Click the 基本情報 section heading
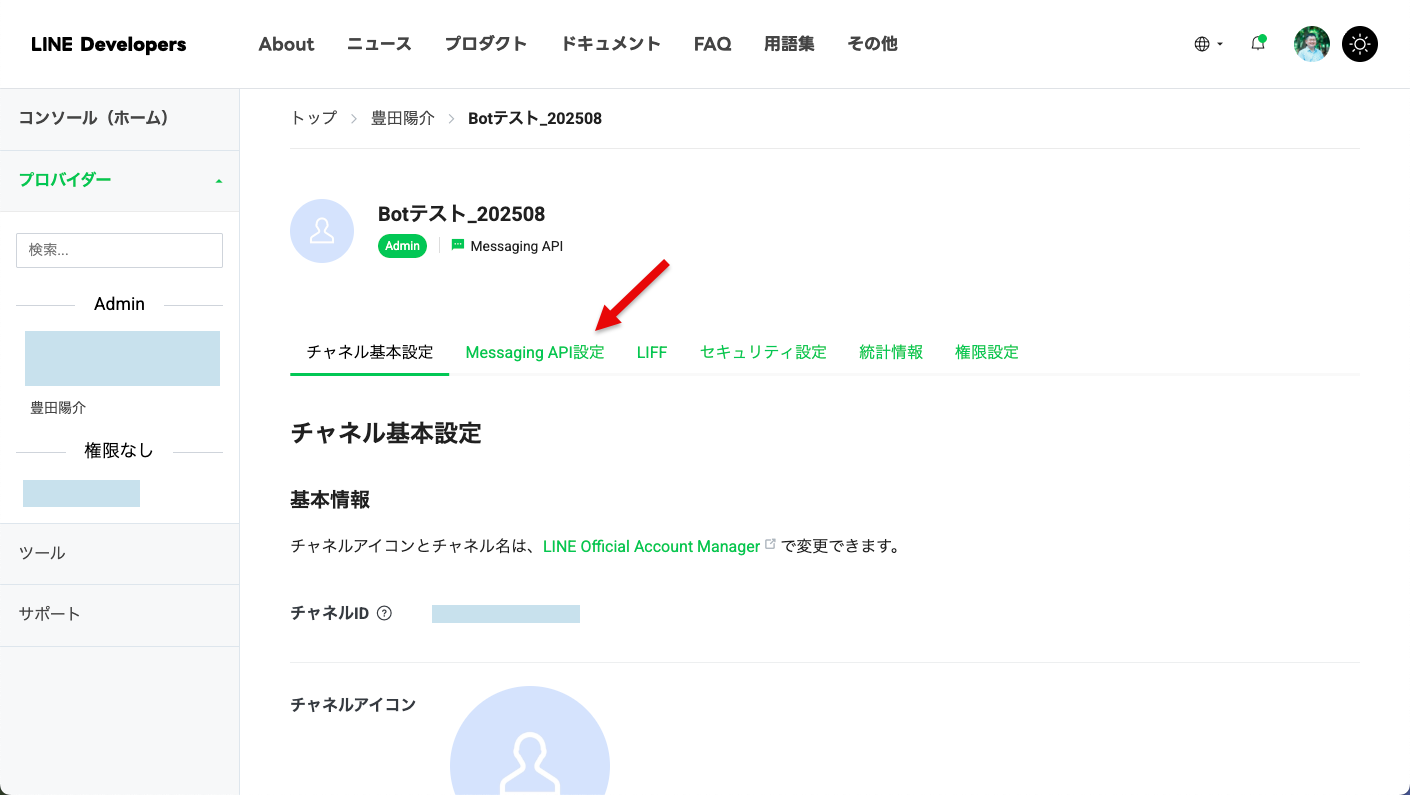The width and height of the screenshot is (1410, 795). [330, 499]
